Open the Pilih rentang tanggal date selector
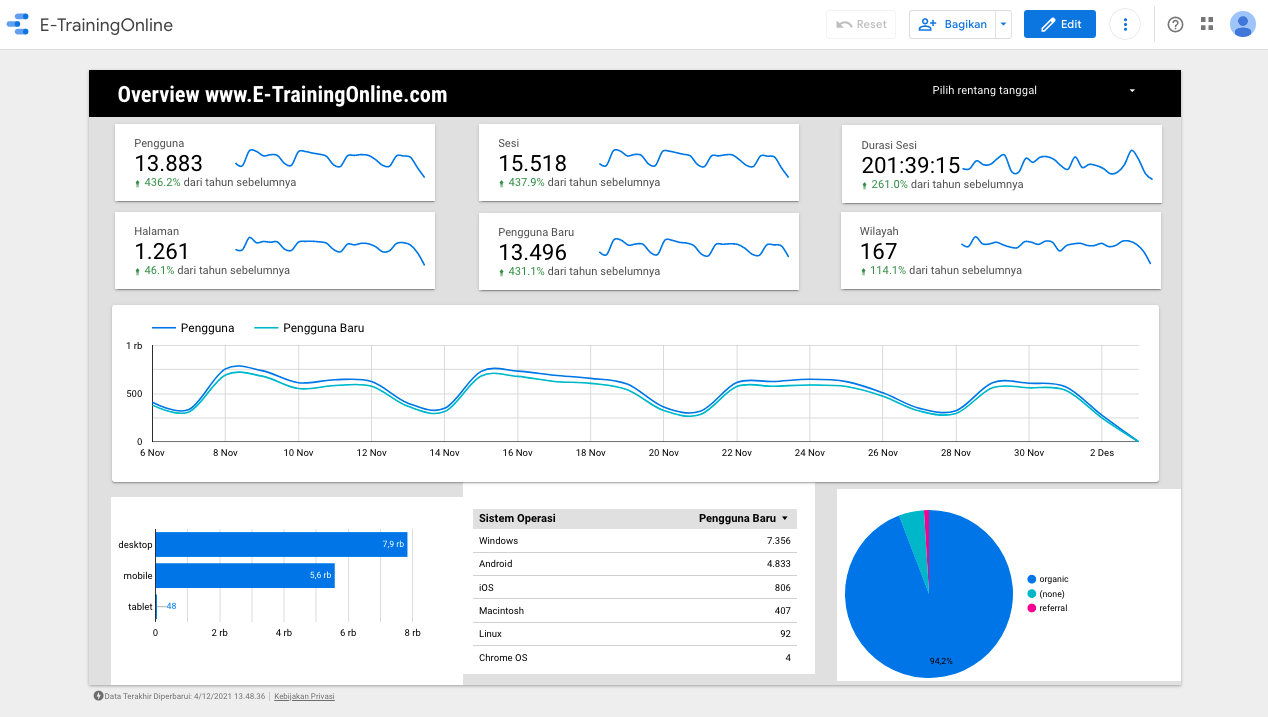Screen dimensions: 1268x717 1034,90
